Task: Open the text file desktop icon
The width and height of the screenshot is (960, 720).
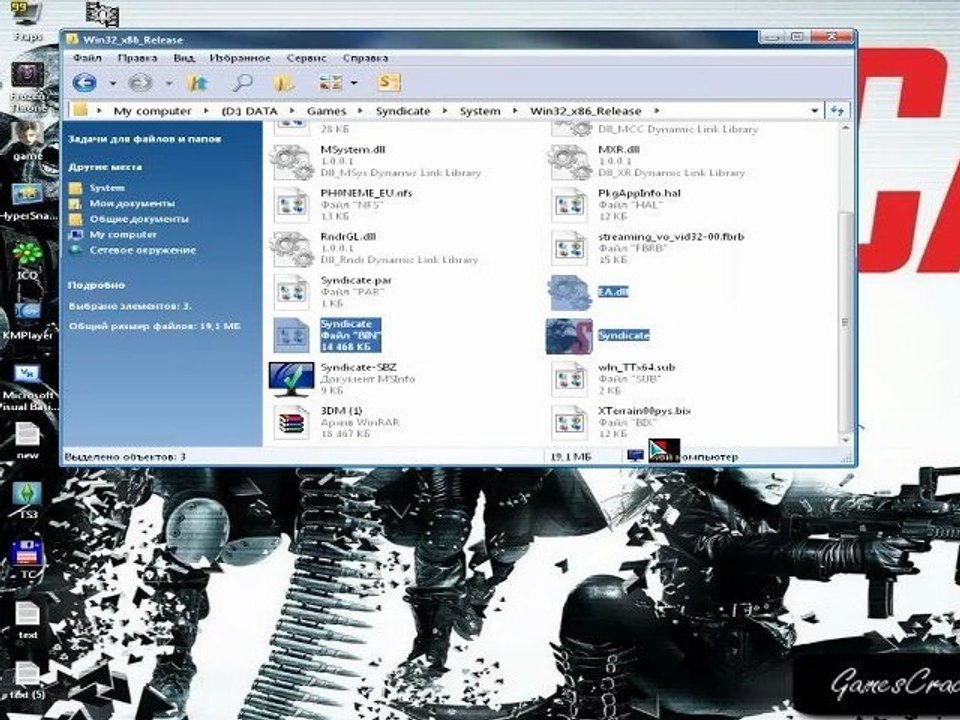Action: (x=28, y=620)
